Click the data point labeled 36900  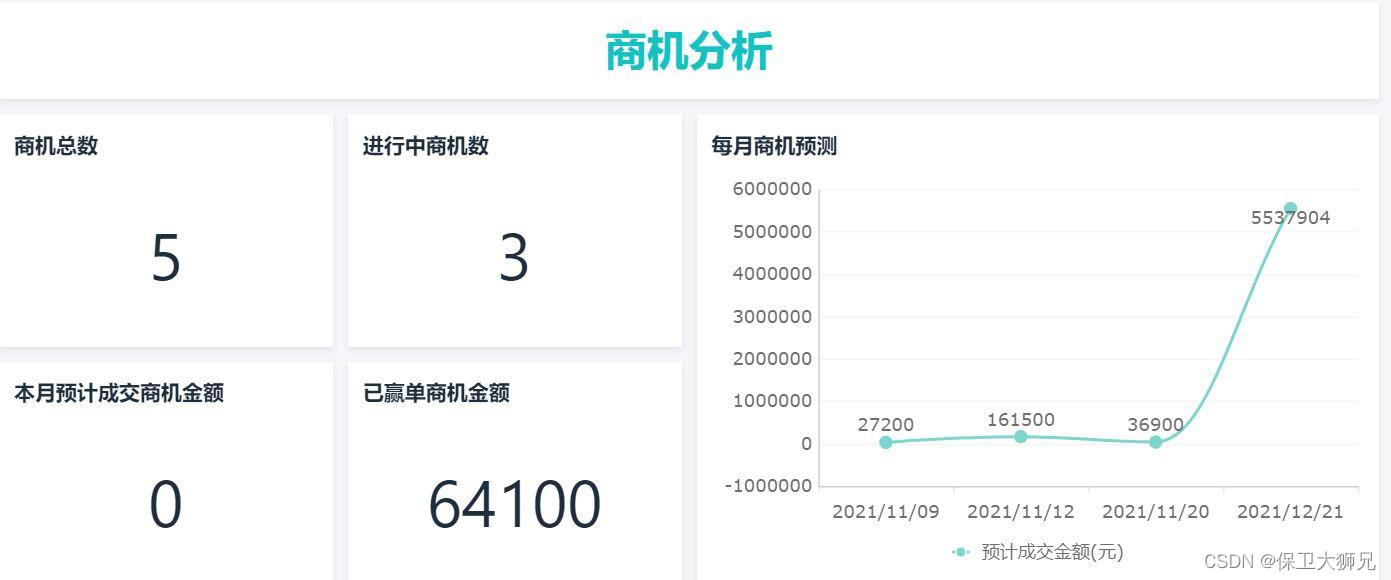(1156, 442)
